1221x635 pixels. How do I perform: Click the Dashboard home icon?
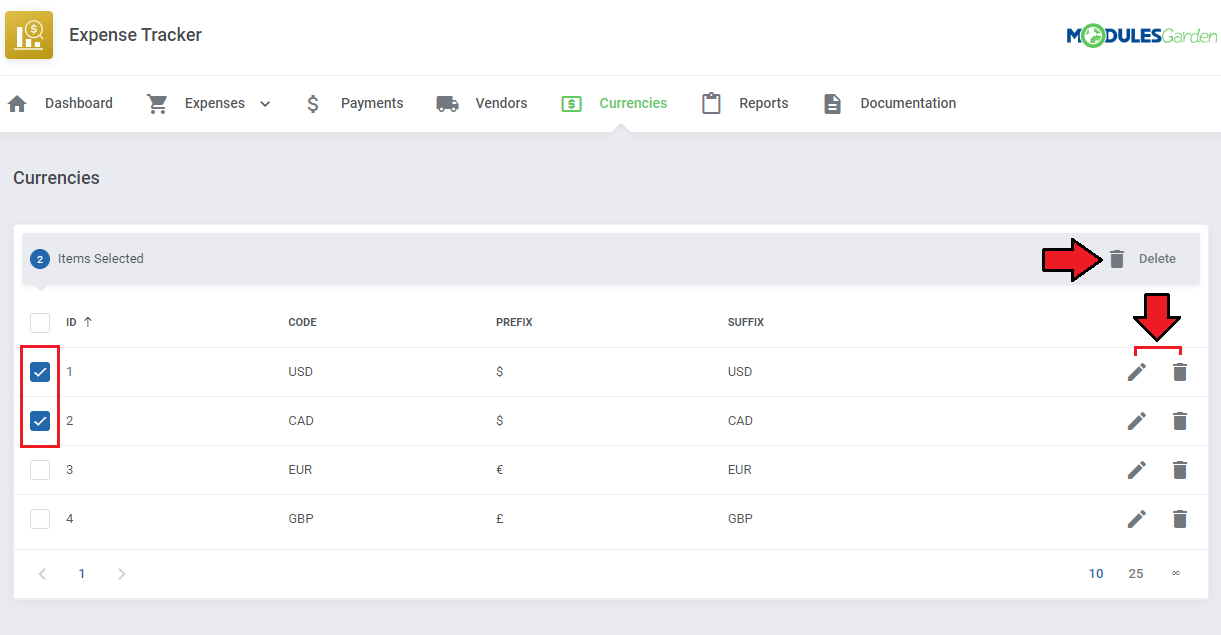point(17,103)
